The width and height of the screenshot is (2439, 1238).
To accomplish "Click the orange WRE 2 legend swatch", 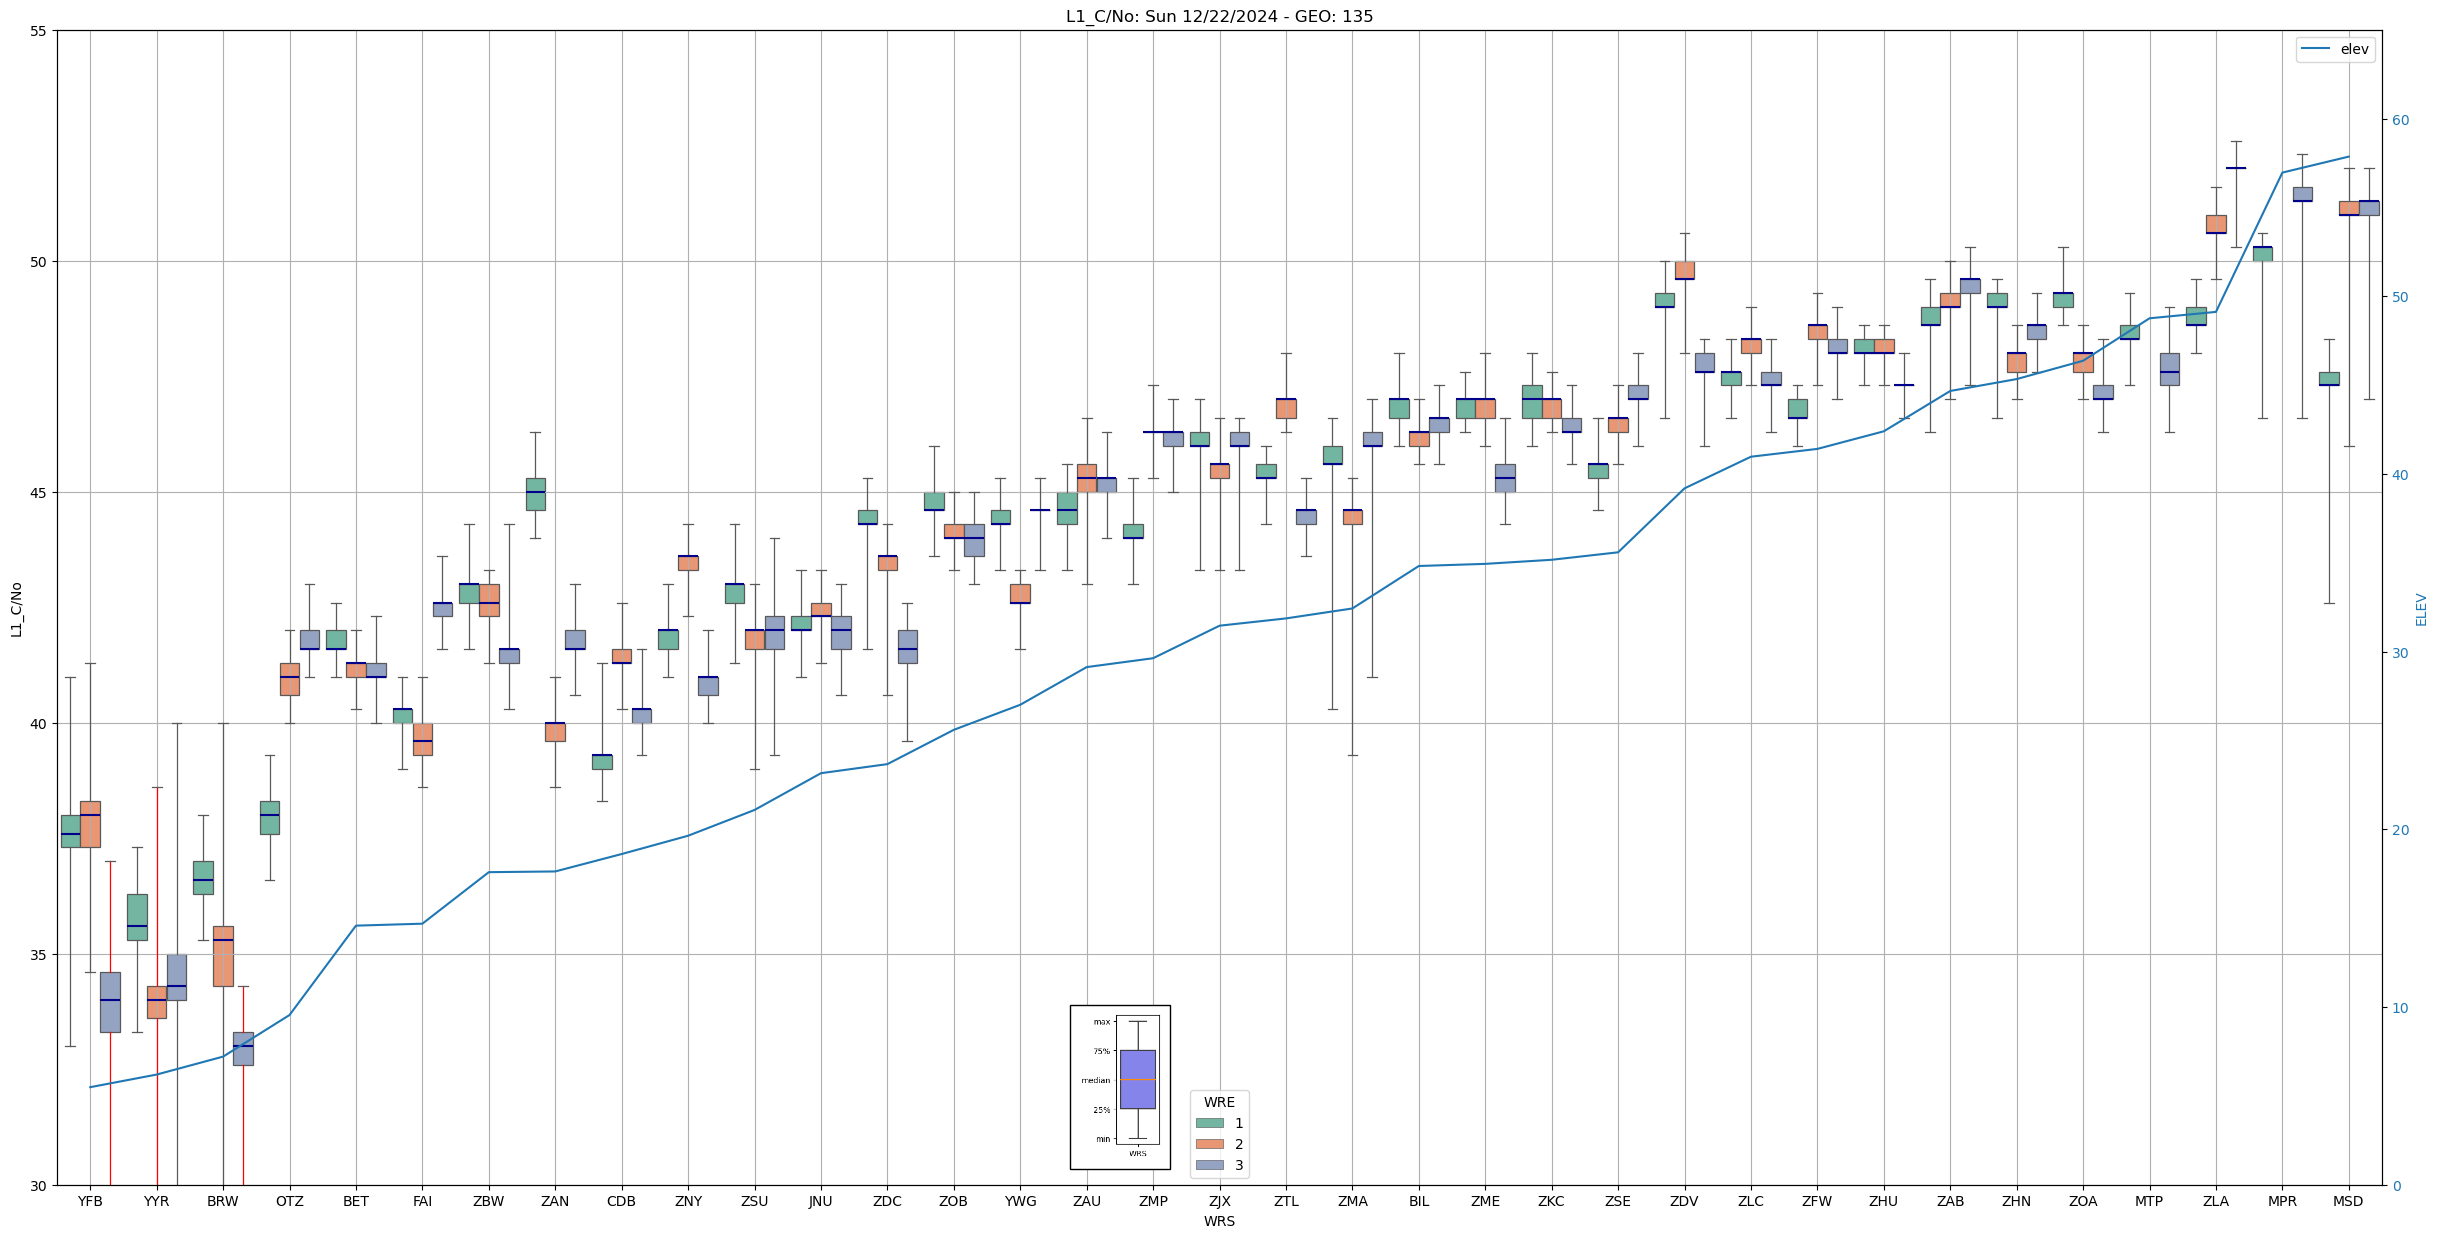I will tap(1209, 1144).
